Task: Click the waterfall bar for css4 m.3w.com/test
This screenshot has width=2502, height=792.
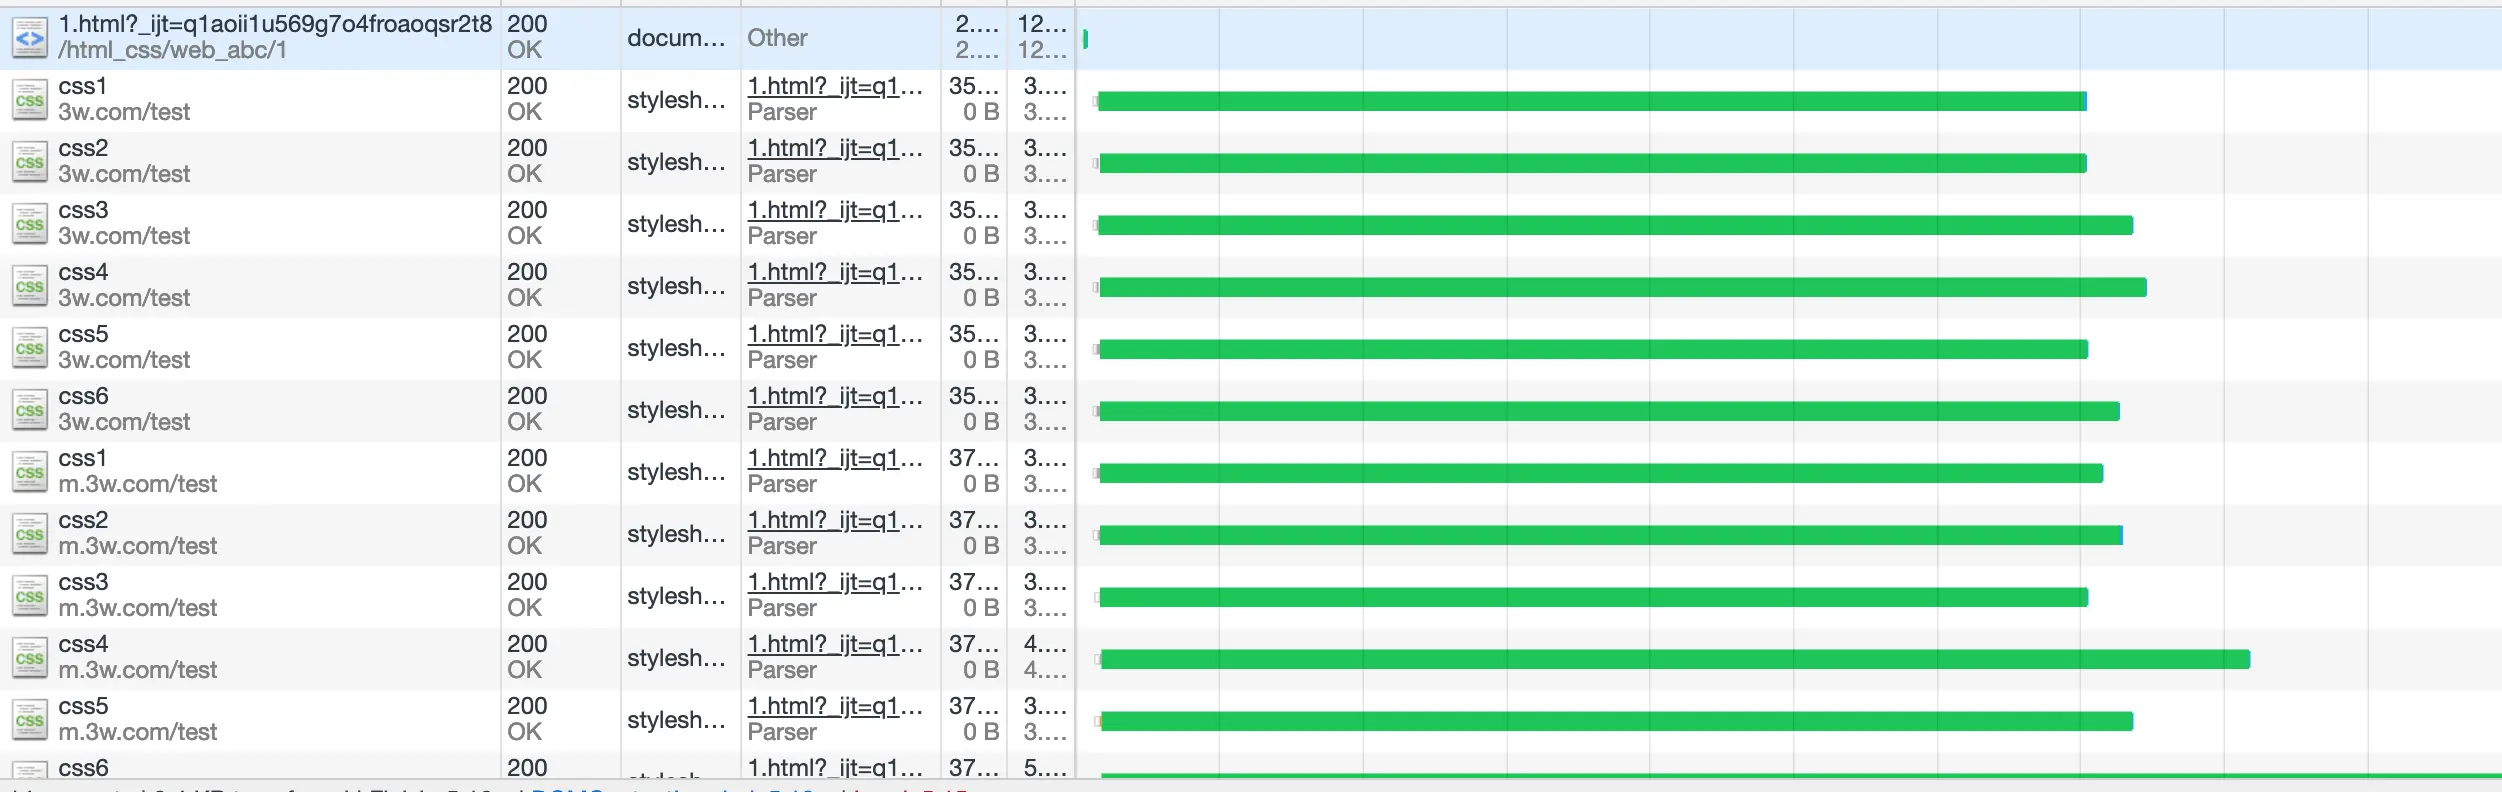Action: (x=1675, y=659)
